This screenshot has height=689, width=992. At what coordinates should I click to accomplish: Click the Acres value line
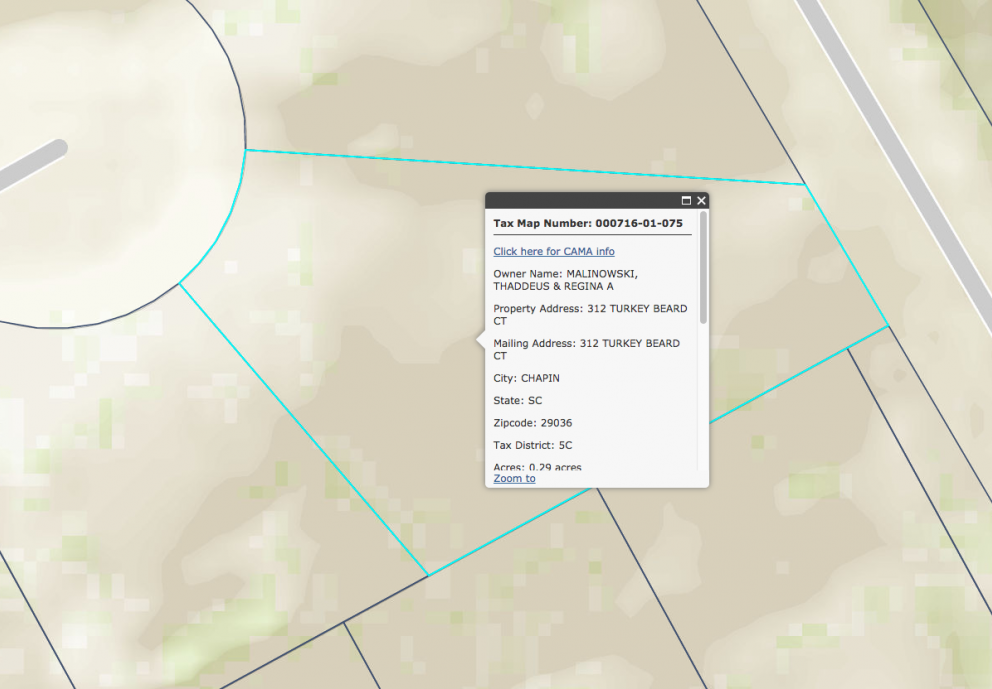click(537, 466)
